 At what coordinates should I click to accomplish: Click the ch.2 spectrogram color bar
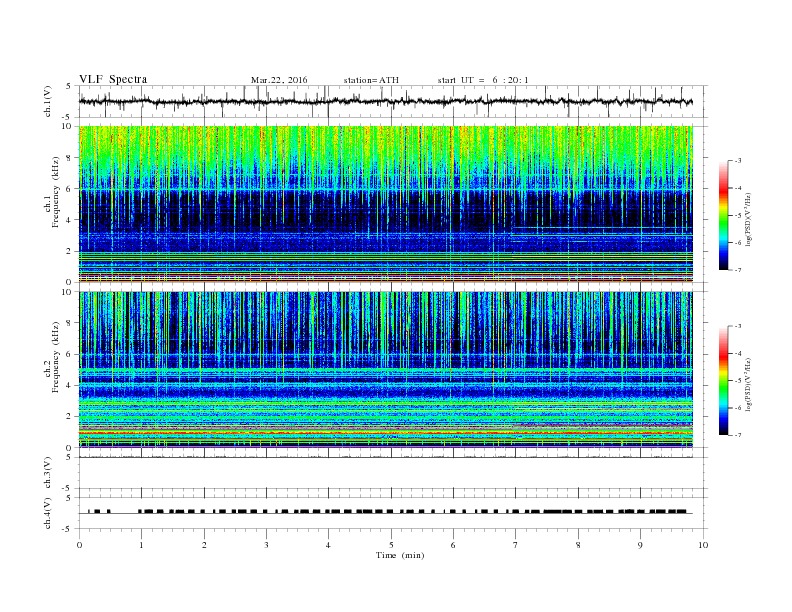723,381
